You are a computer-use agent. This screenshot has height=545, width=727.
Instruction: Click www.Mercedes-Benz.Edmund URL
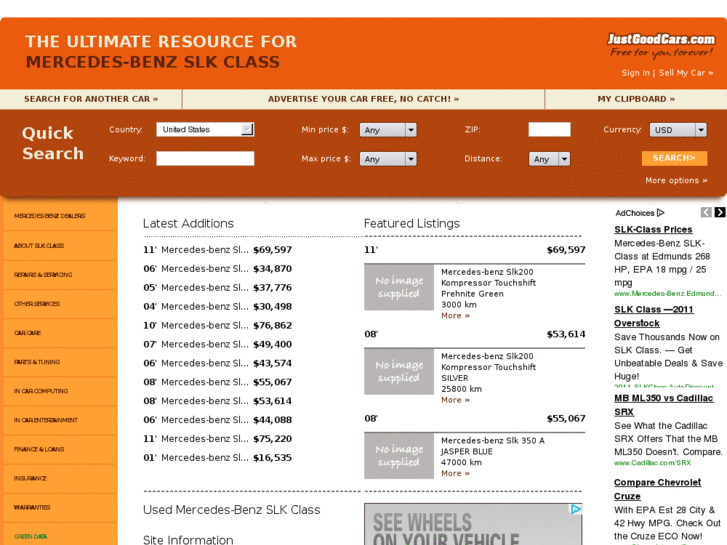pos(668,294)
